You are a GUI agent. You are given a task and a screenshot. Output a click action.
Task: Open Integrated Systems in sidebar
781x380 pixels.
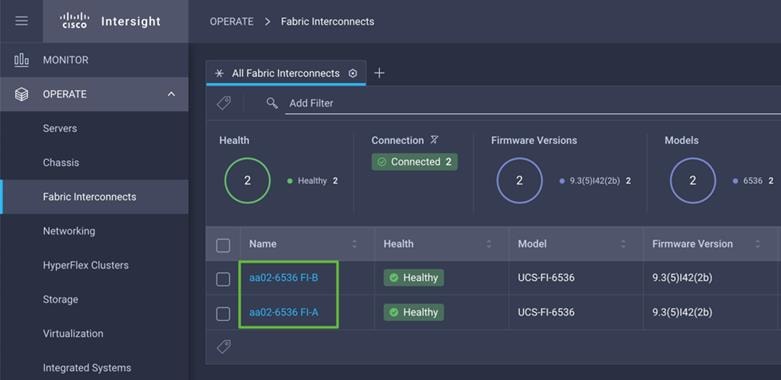[87, 368]
